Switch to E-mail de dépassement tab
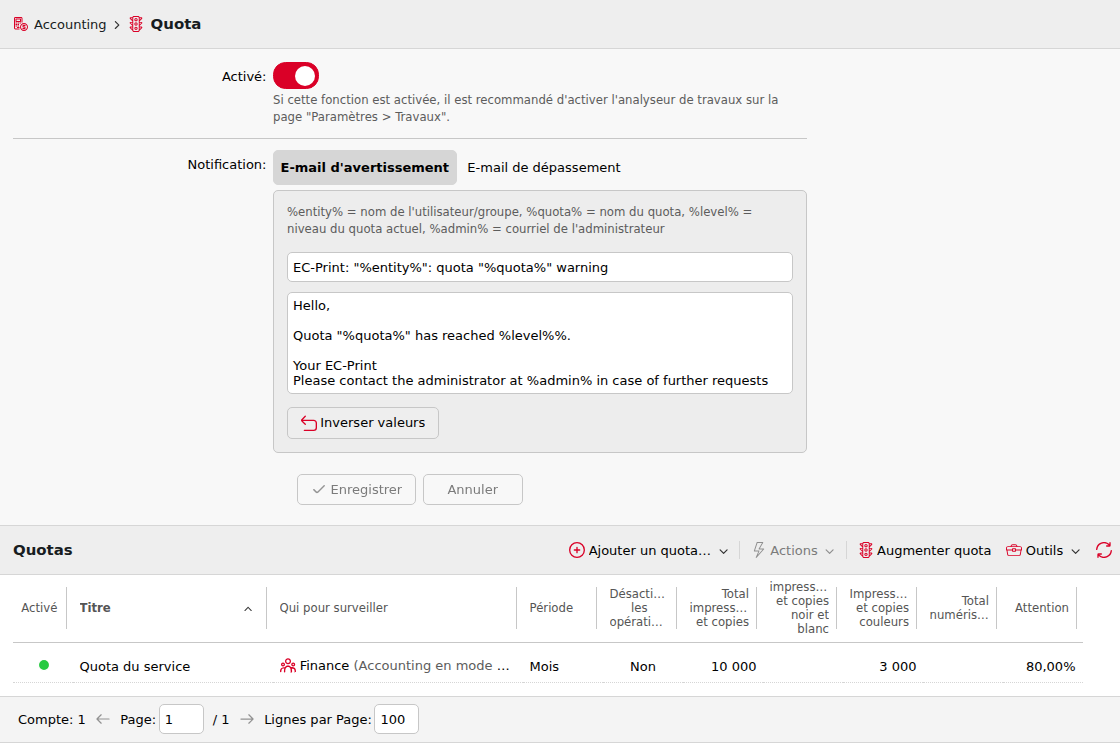 tap(544, 167)
